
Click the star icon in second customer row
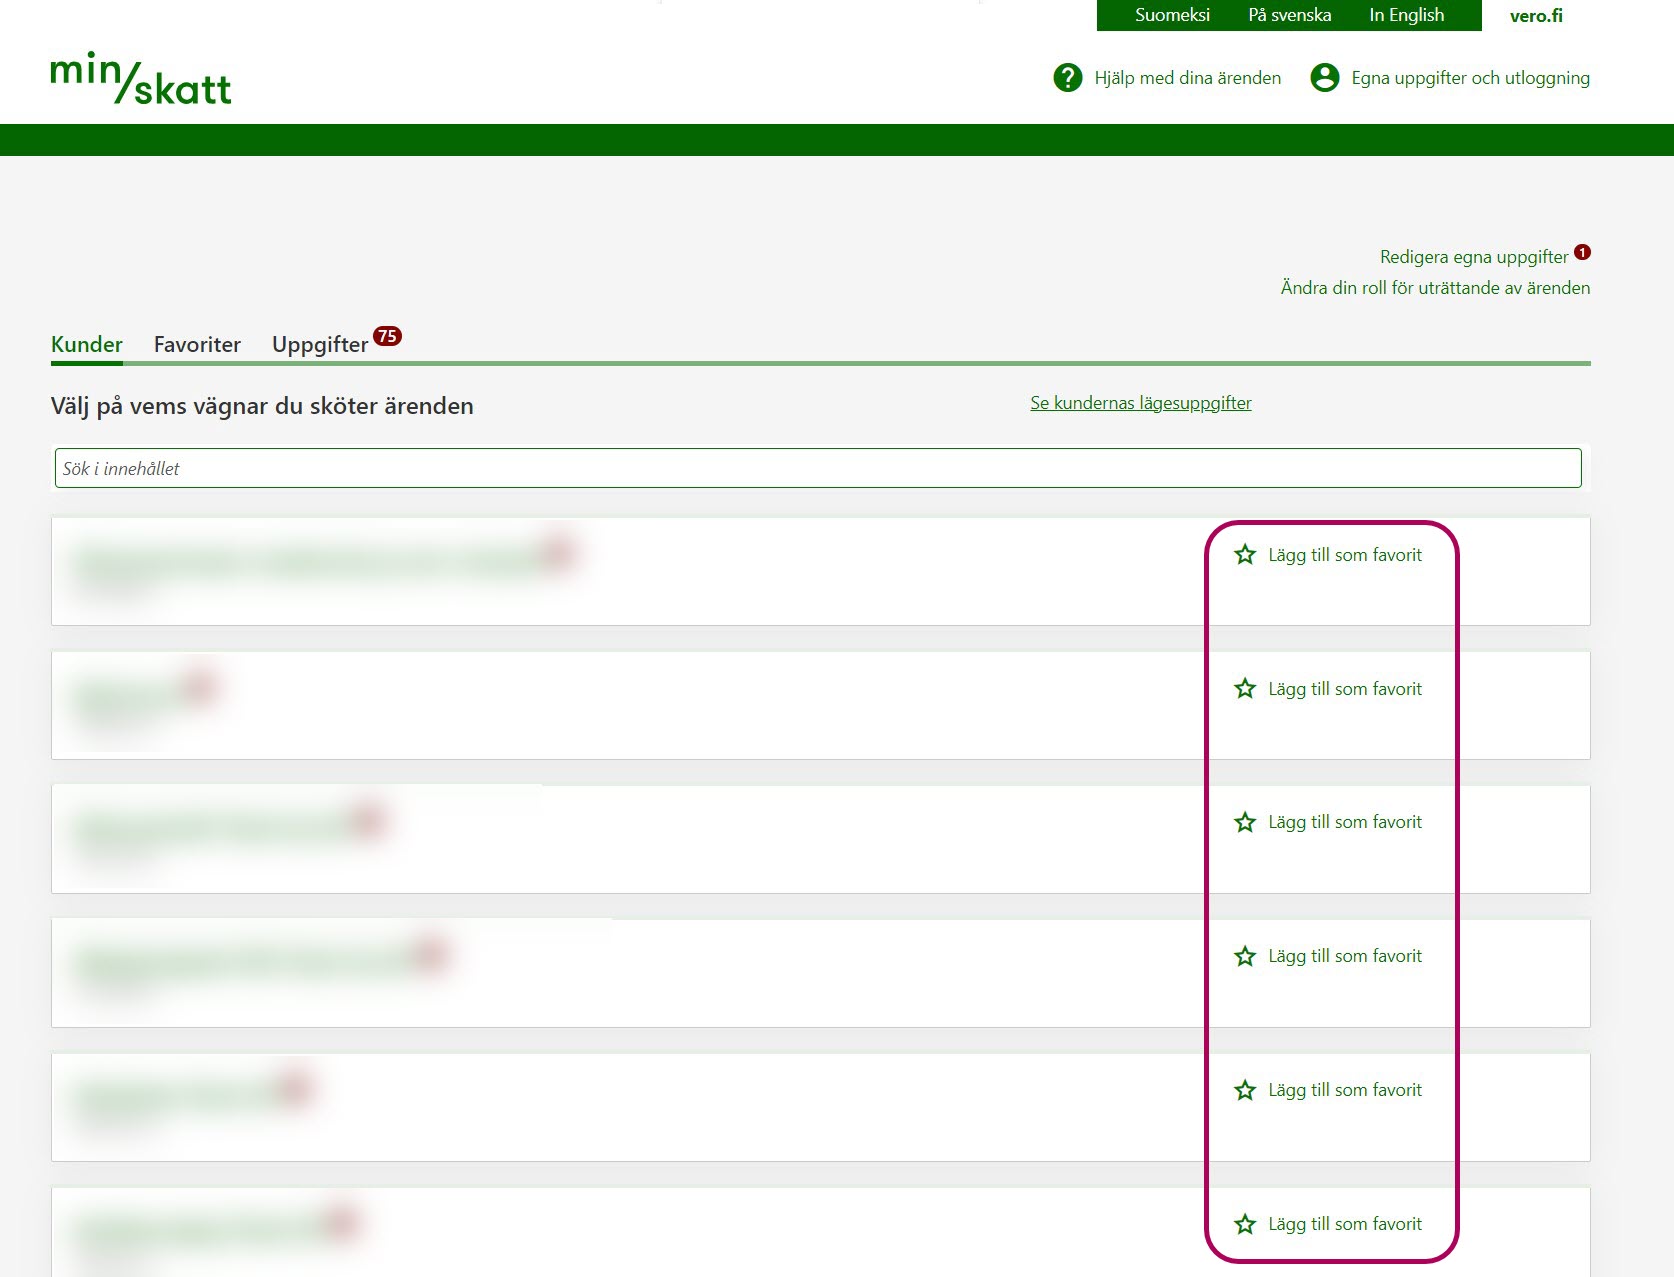[x=1244, y=689]
